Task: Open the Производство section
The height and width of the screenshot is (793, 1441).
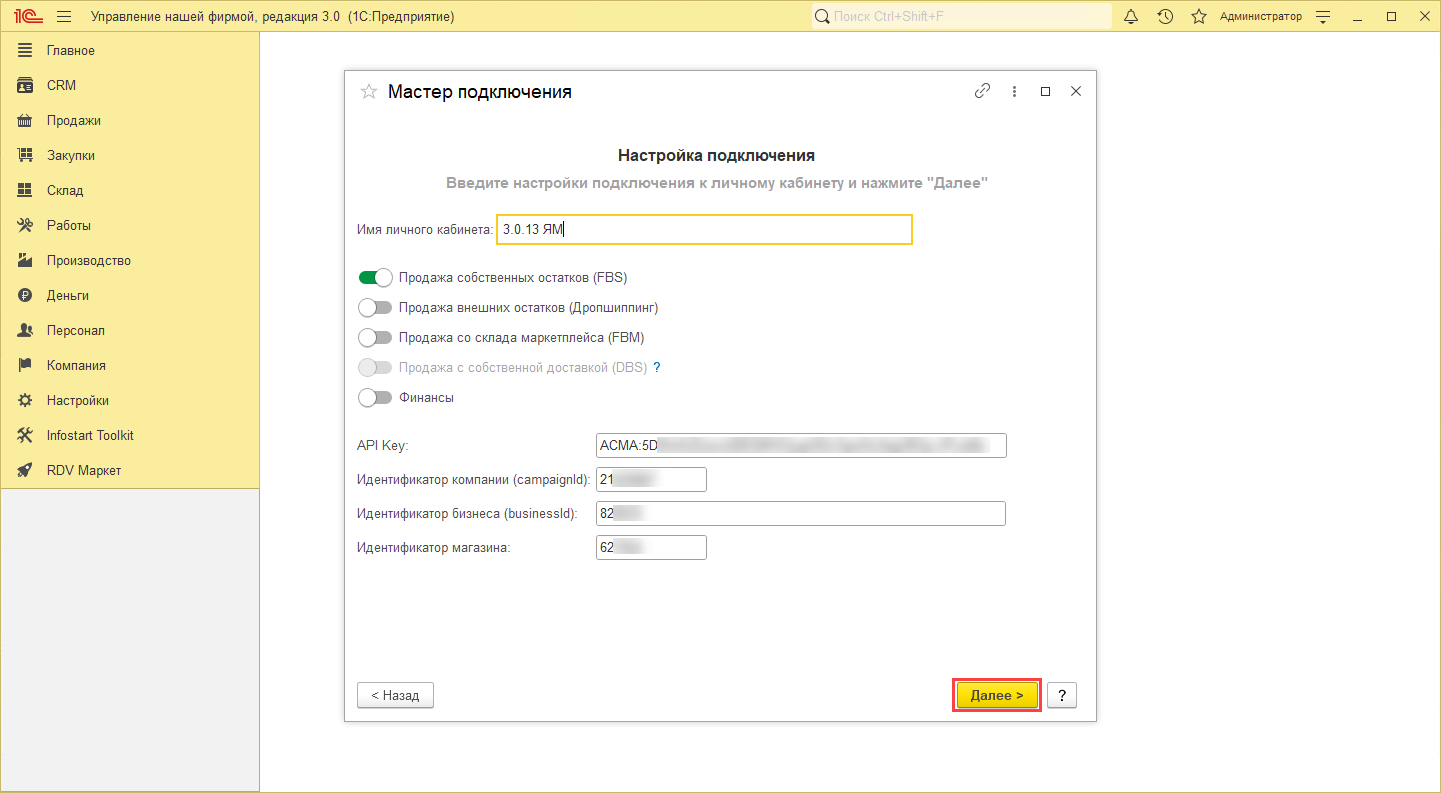Action: 130,260
